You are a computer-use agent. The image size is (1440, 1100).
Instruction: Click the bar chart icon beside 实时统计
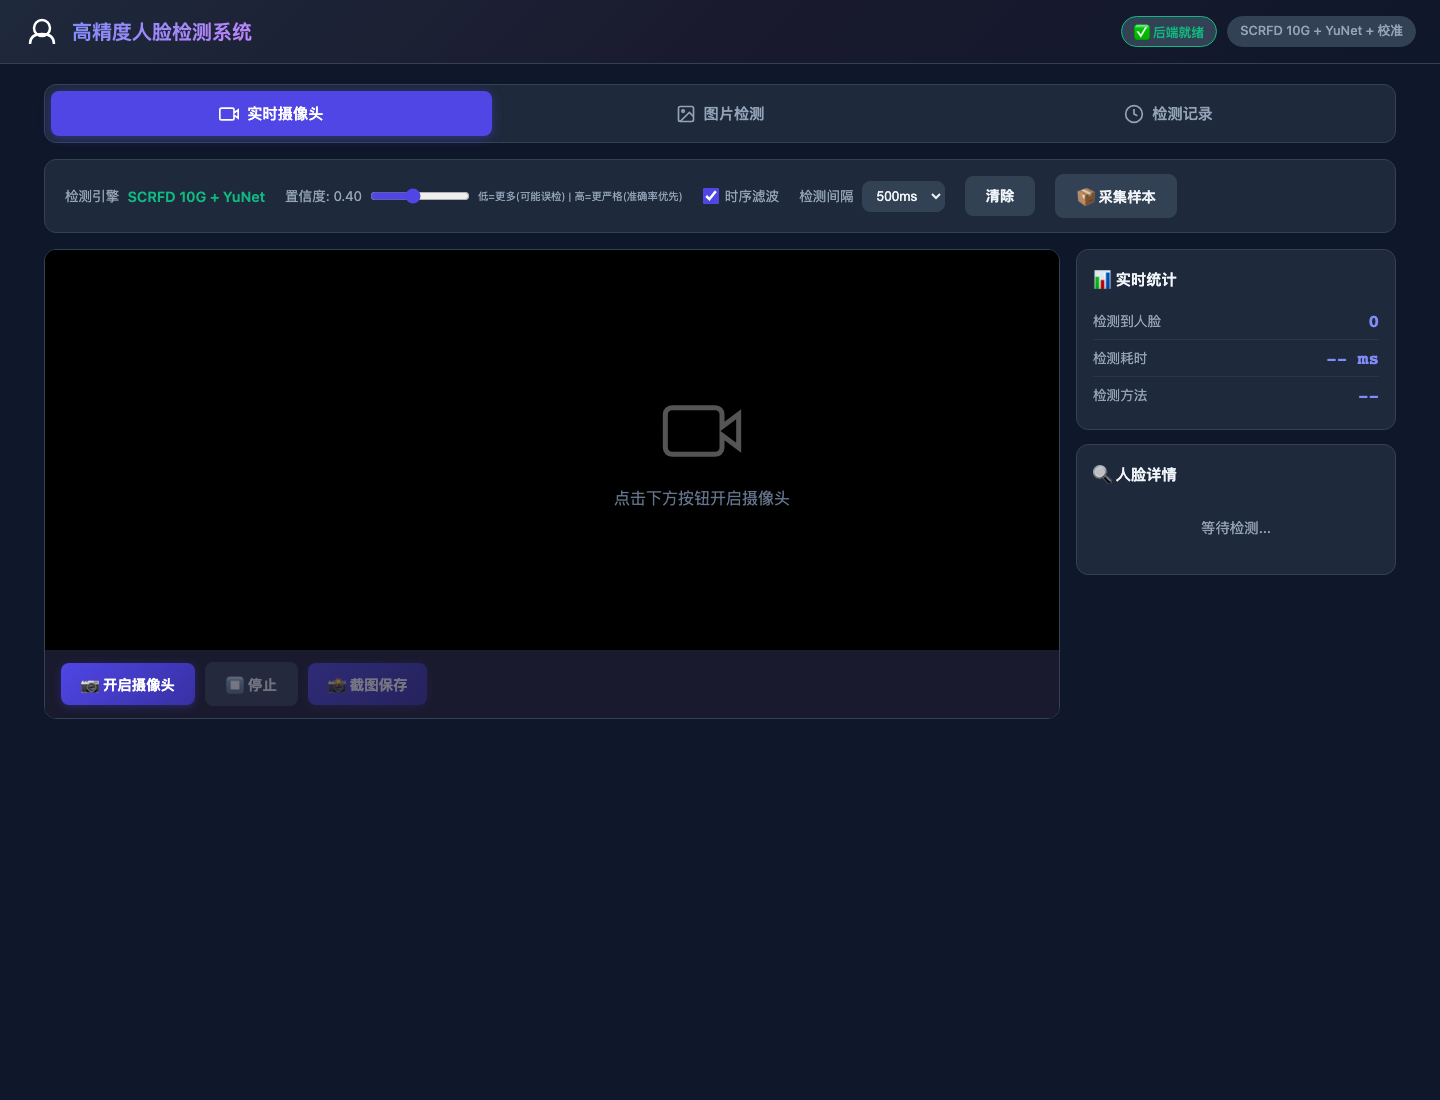[1102, 280]
